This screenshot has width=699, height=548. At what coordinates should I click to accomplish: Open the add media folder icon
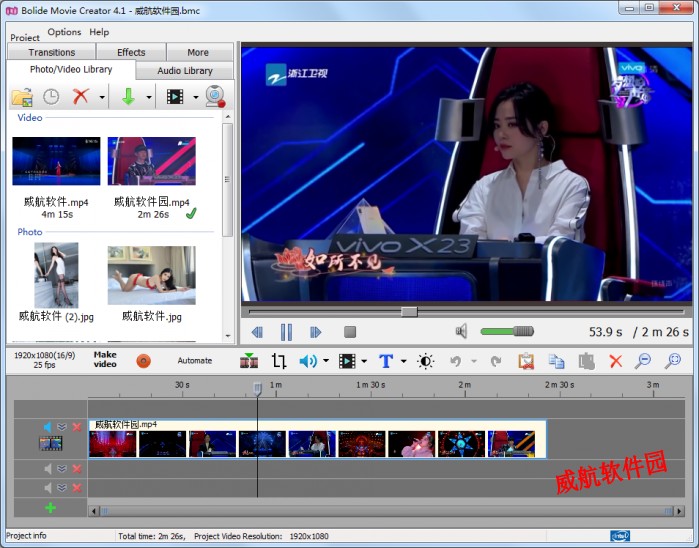(22, 96)
